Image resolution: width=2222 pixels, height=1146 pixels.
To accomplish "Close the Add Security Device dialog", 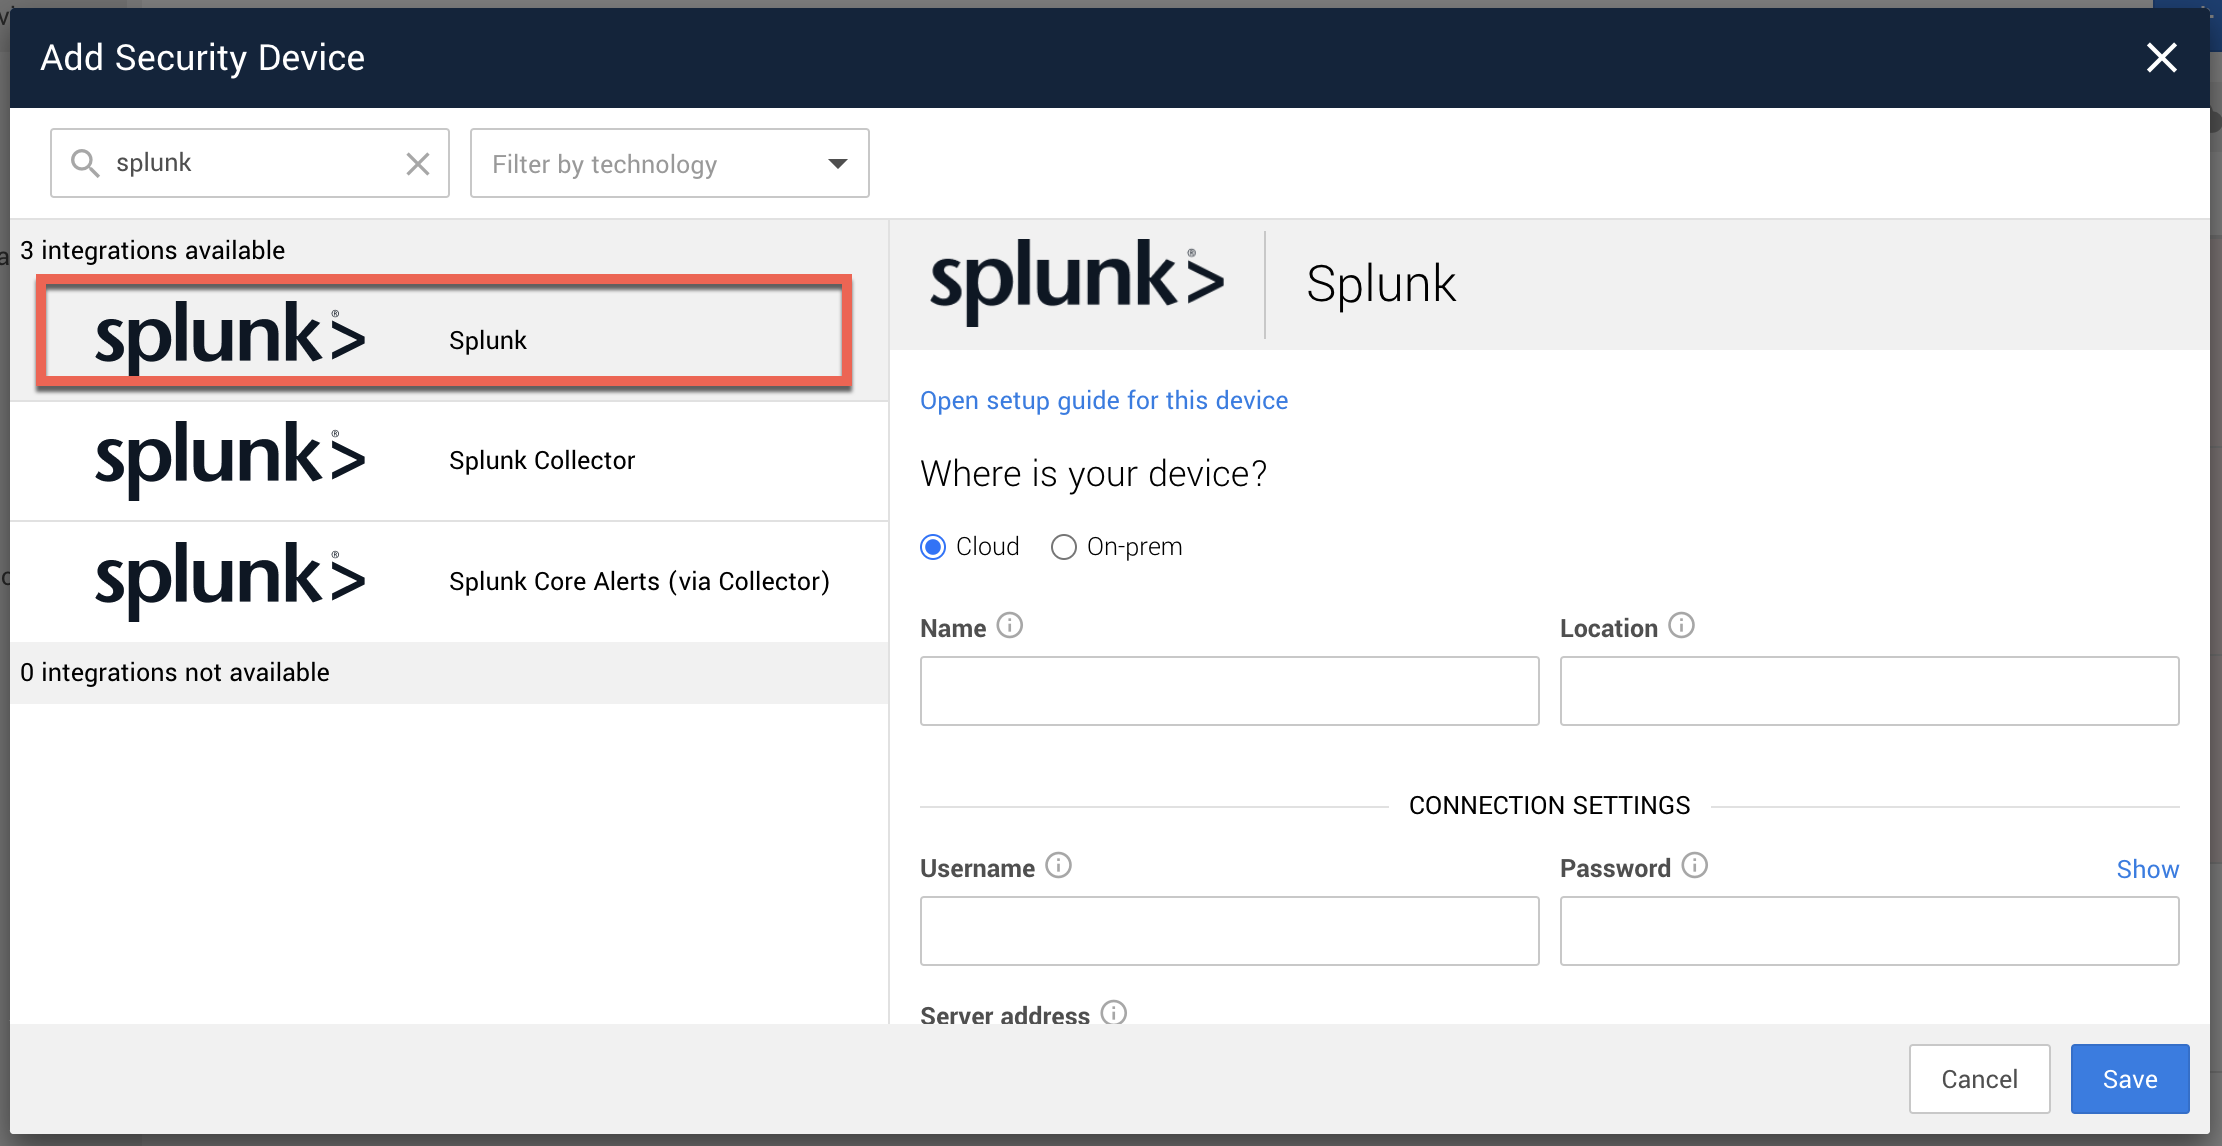I will tap(2161, 58).
